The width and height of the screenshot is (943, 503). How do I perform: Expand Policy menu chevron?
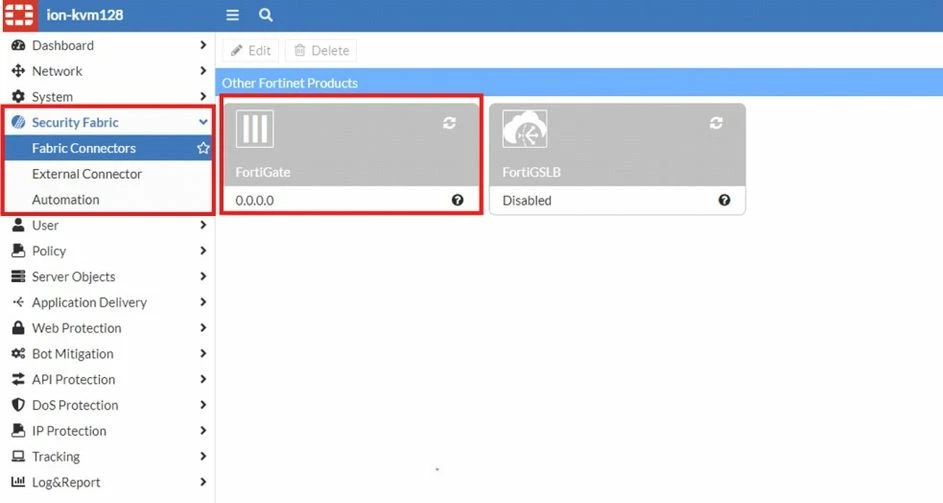[x=203, y=250]
